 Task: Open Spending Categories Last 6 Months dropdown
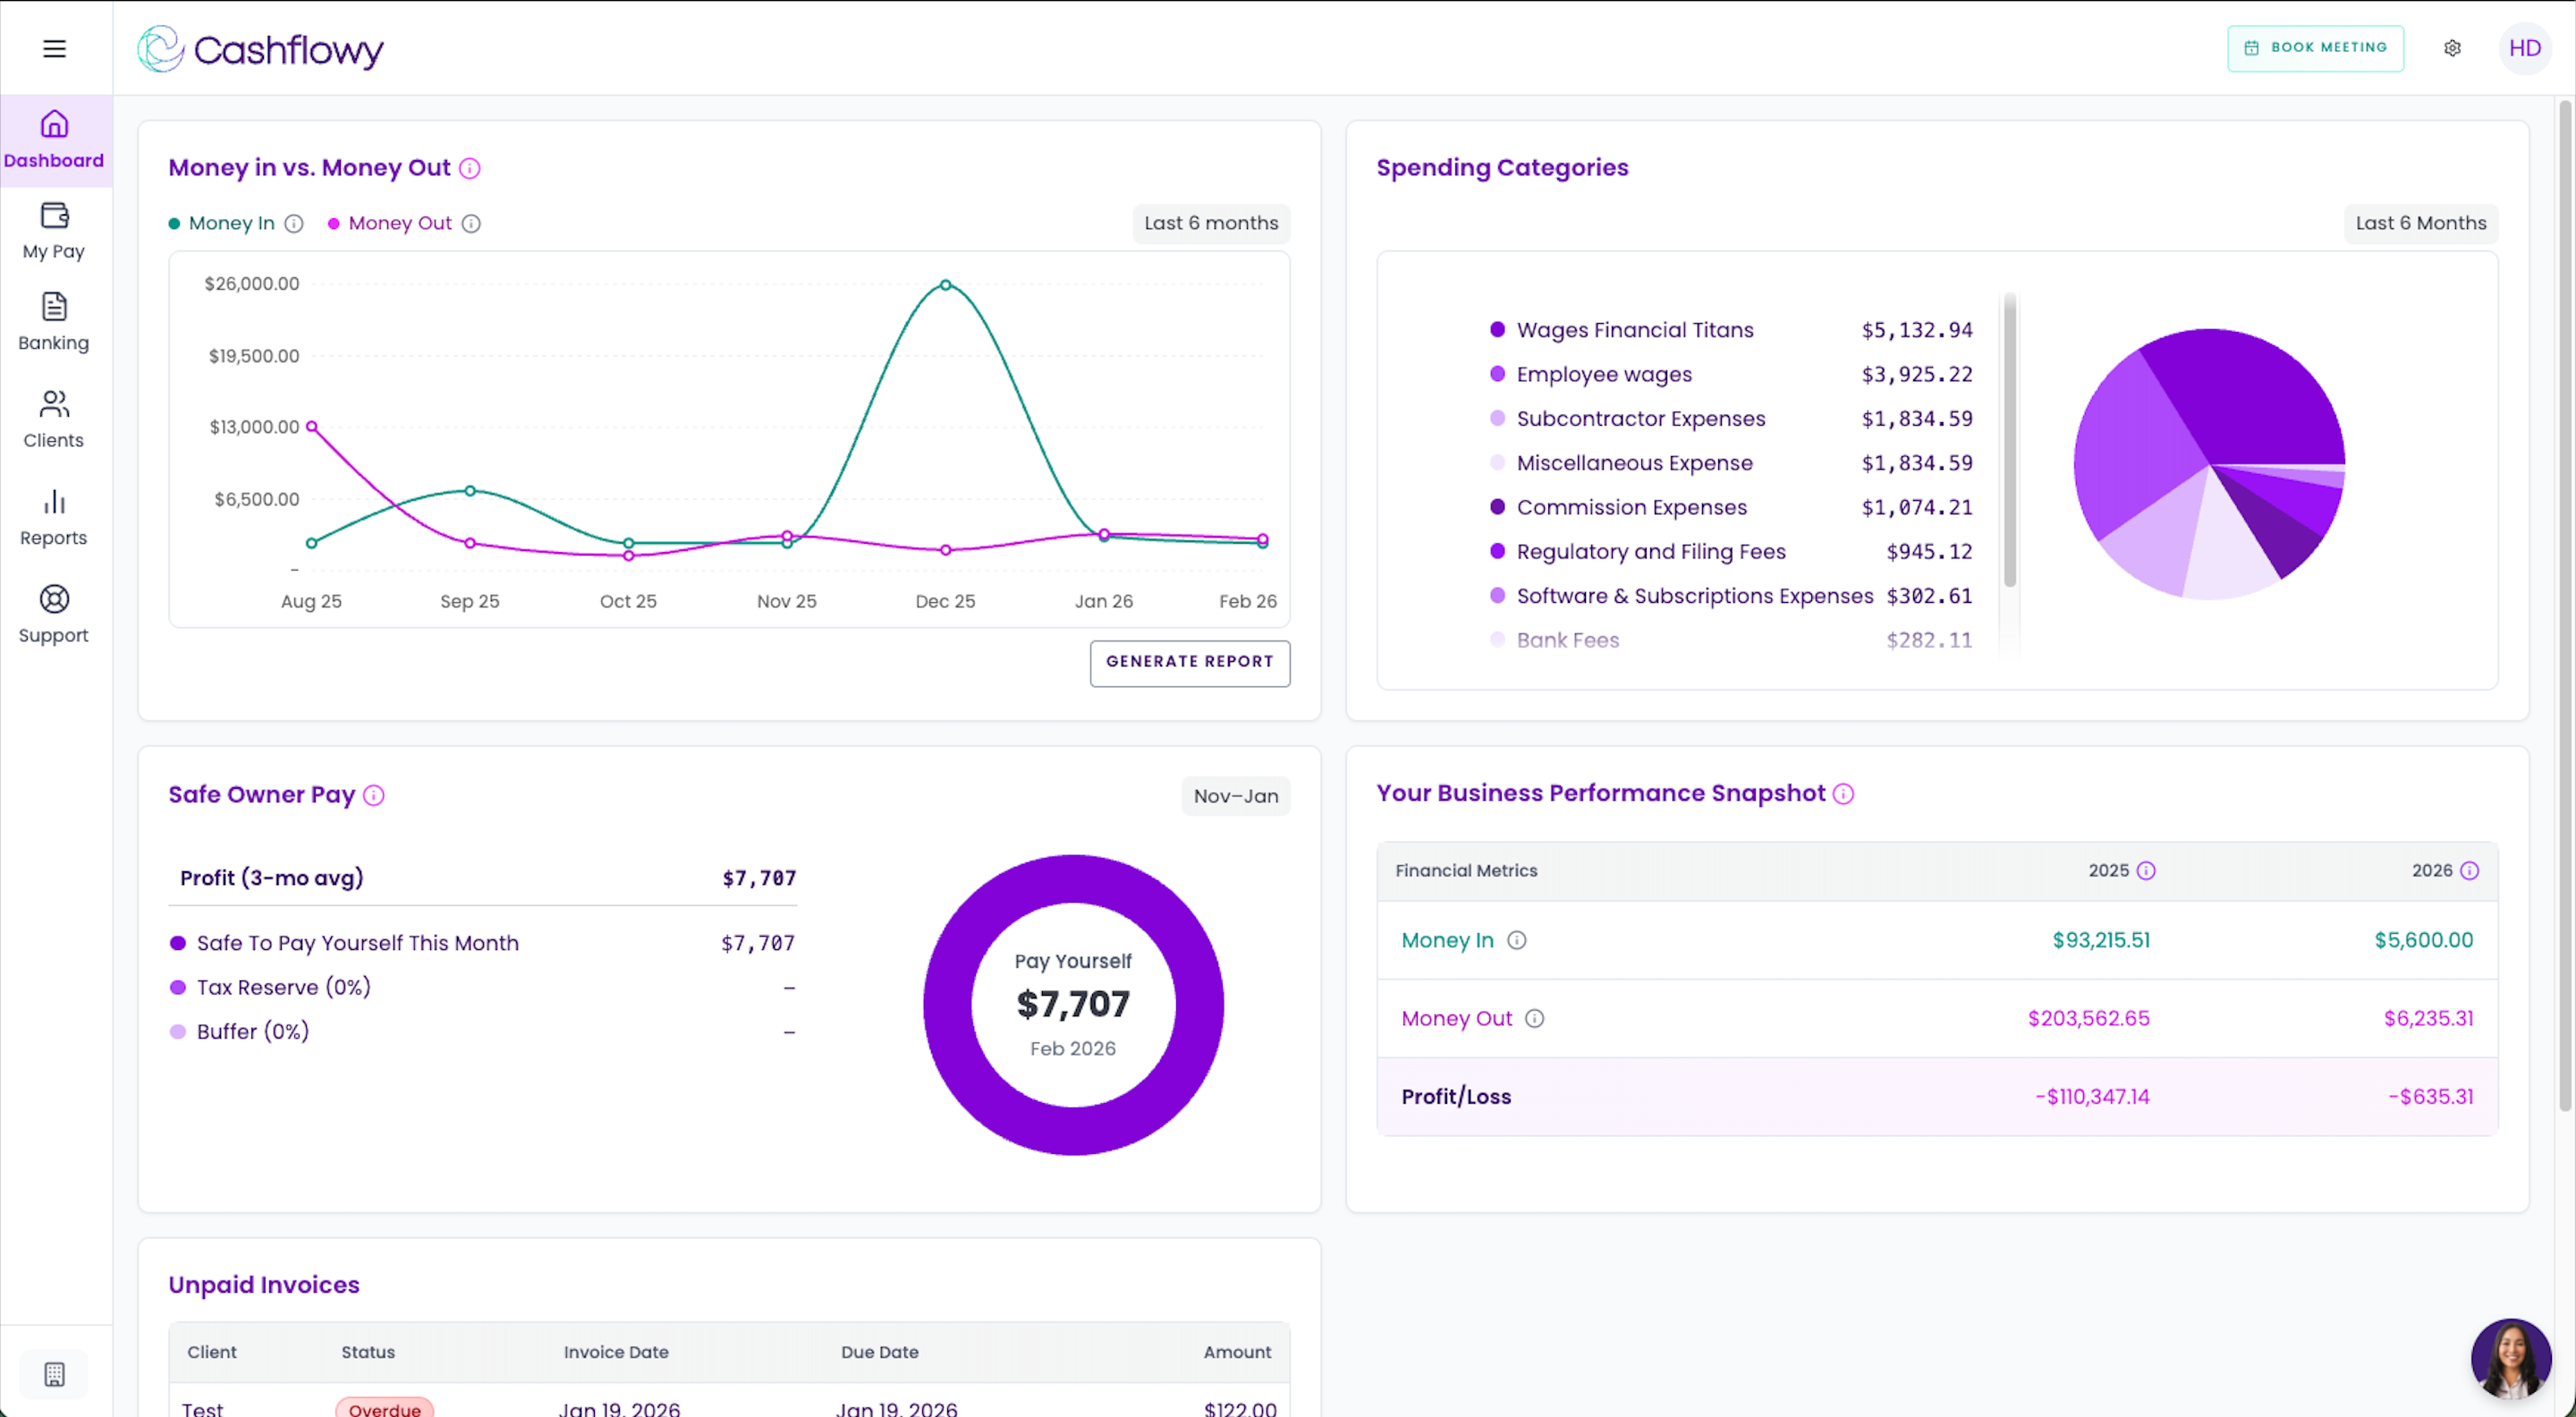pos(2420,223)
